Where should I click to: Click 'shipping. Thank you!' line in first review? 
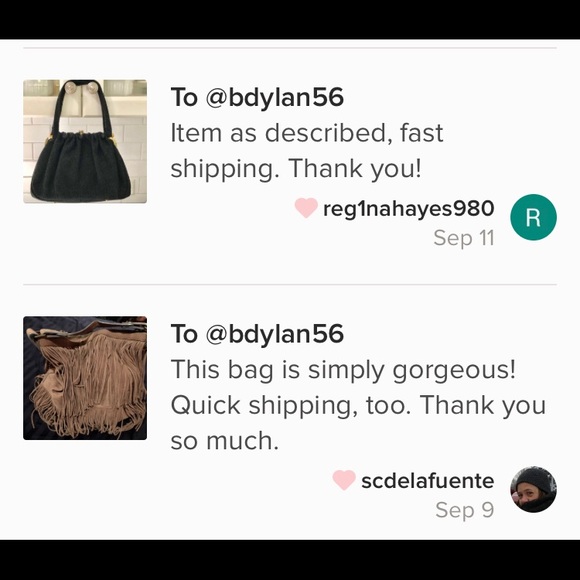(x=296, y=169)
